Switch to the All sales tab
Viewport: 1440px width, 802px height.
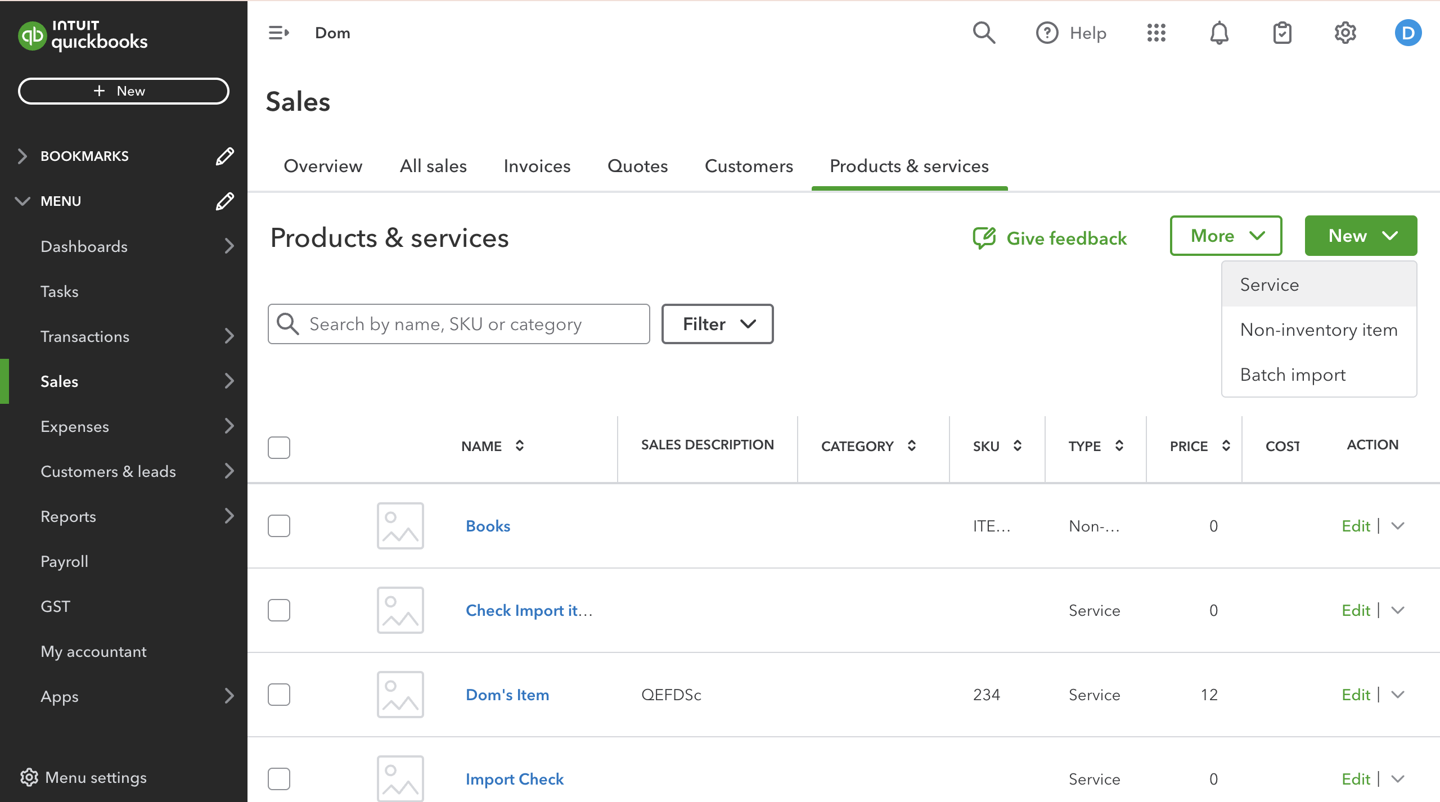point(433,166)
